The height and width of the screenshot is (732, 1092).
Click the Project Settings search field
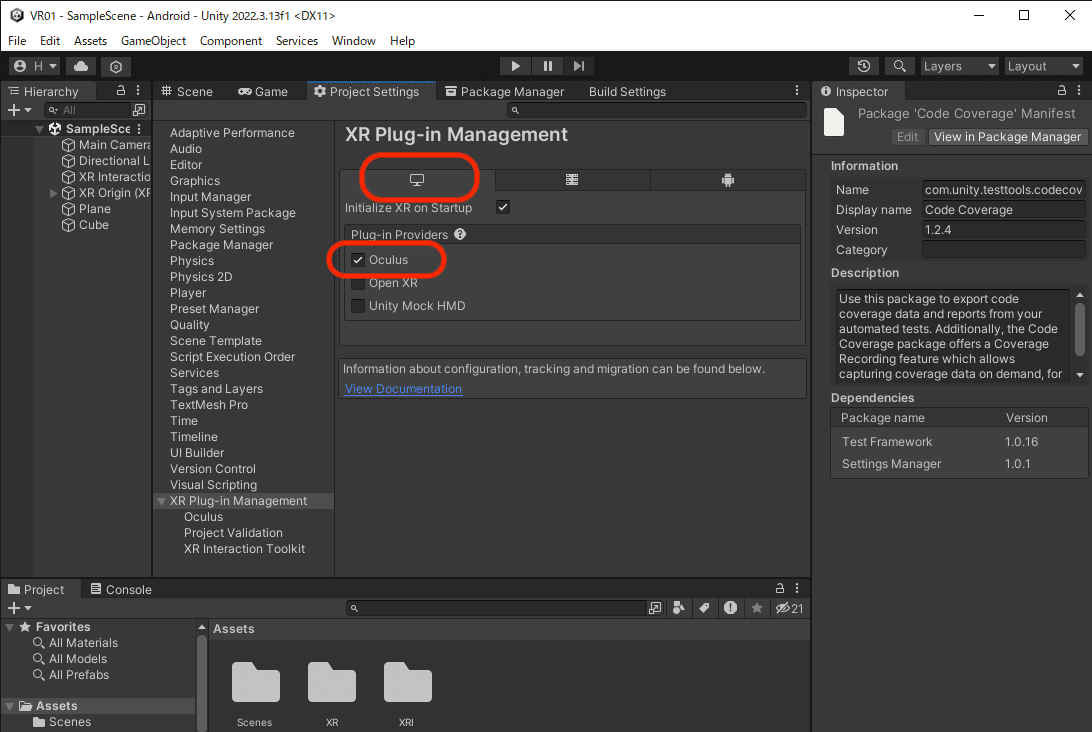click(657, 110)
